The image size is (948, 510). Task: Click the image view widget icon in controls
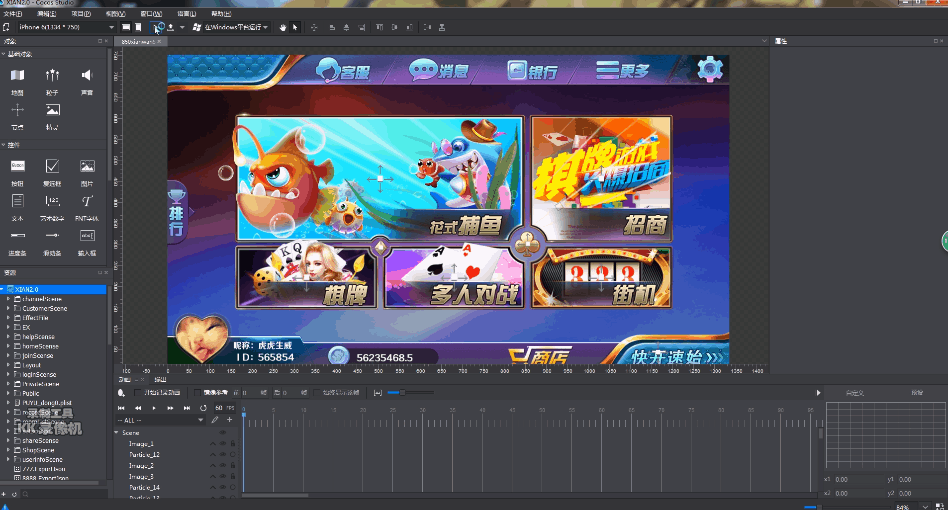87,166
